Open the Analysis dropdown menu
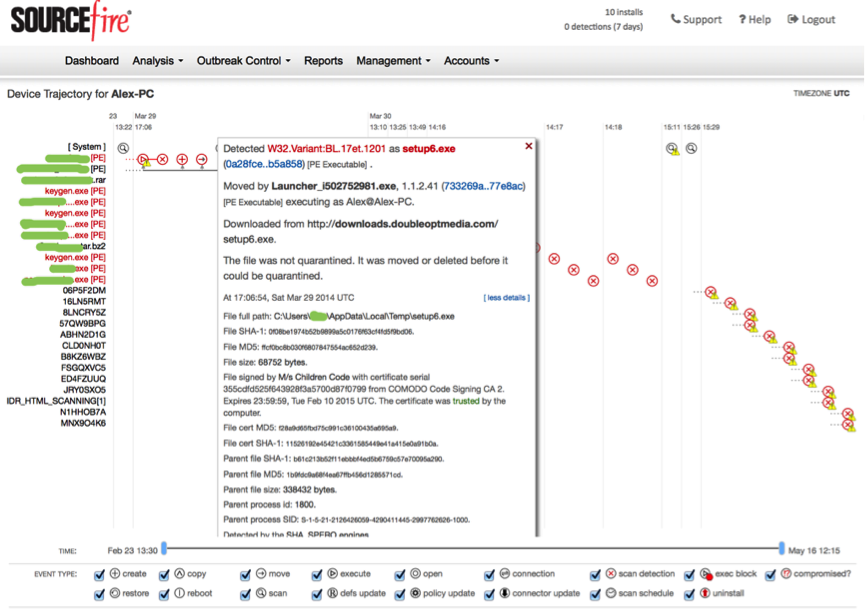 click(x=157, y=61)
